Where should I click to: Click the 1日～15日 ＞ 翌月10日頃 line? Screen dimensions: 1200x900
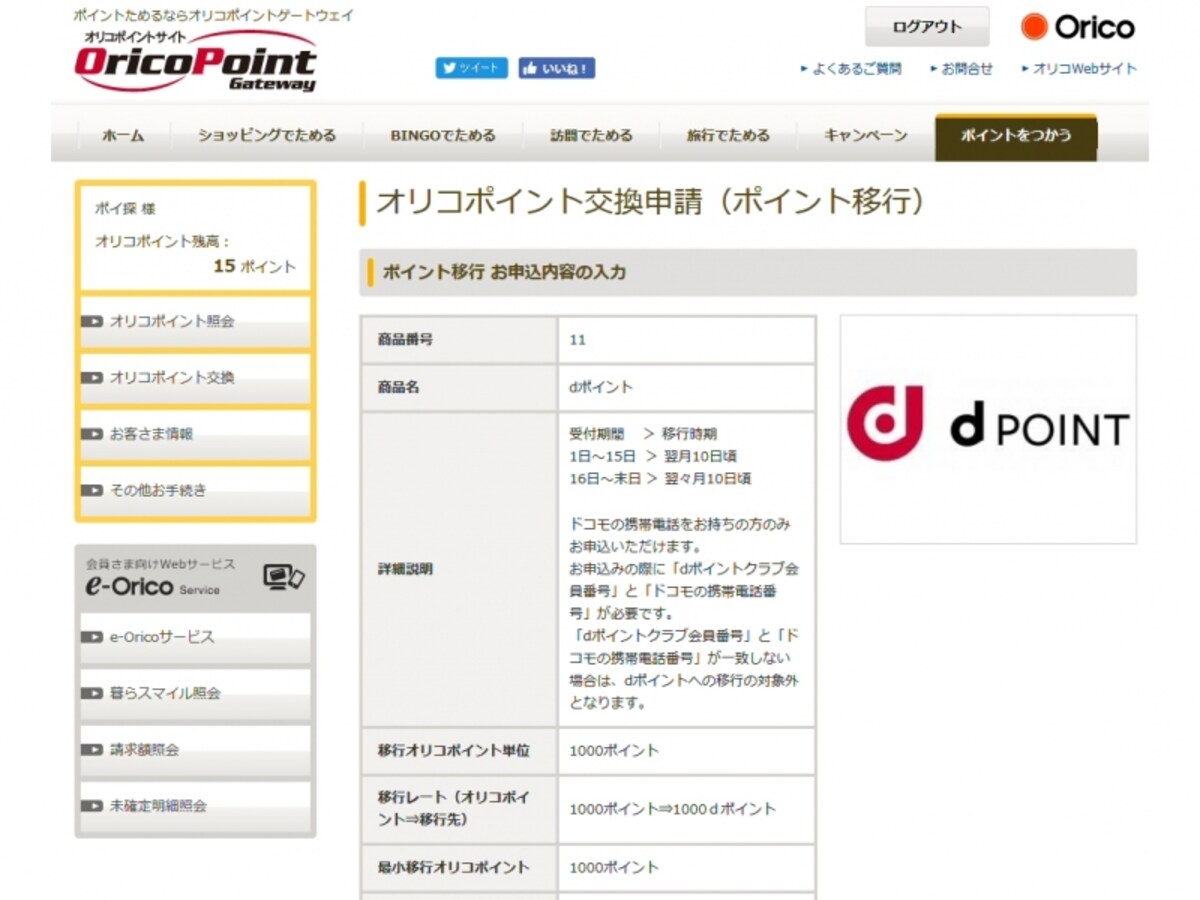click(653, 456)
